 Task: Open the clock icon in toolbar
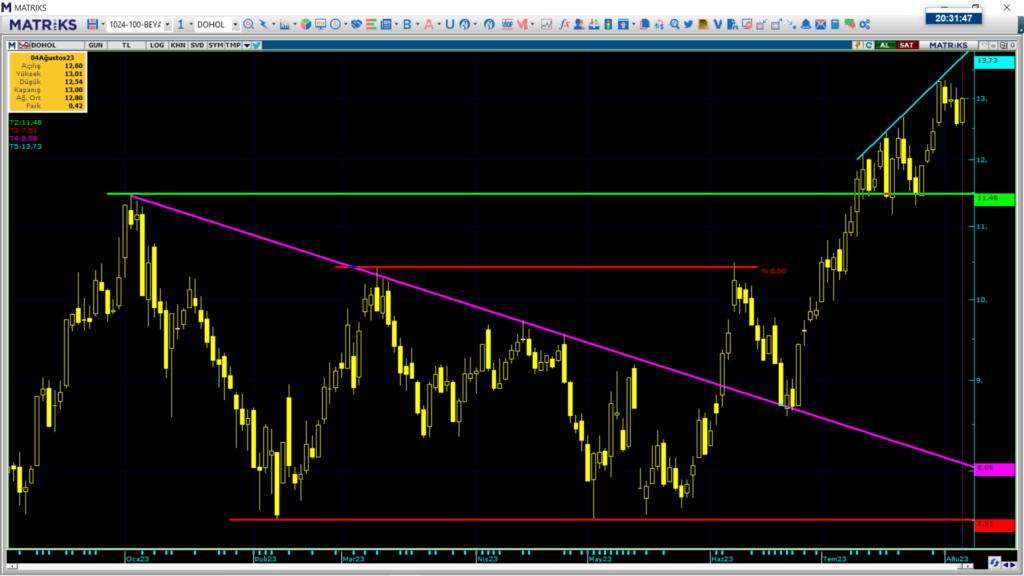[x=336, y=24]
